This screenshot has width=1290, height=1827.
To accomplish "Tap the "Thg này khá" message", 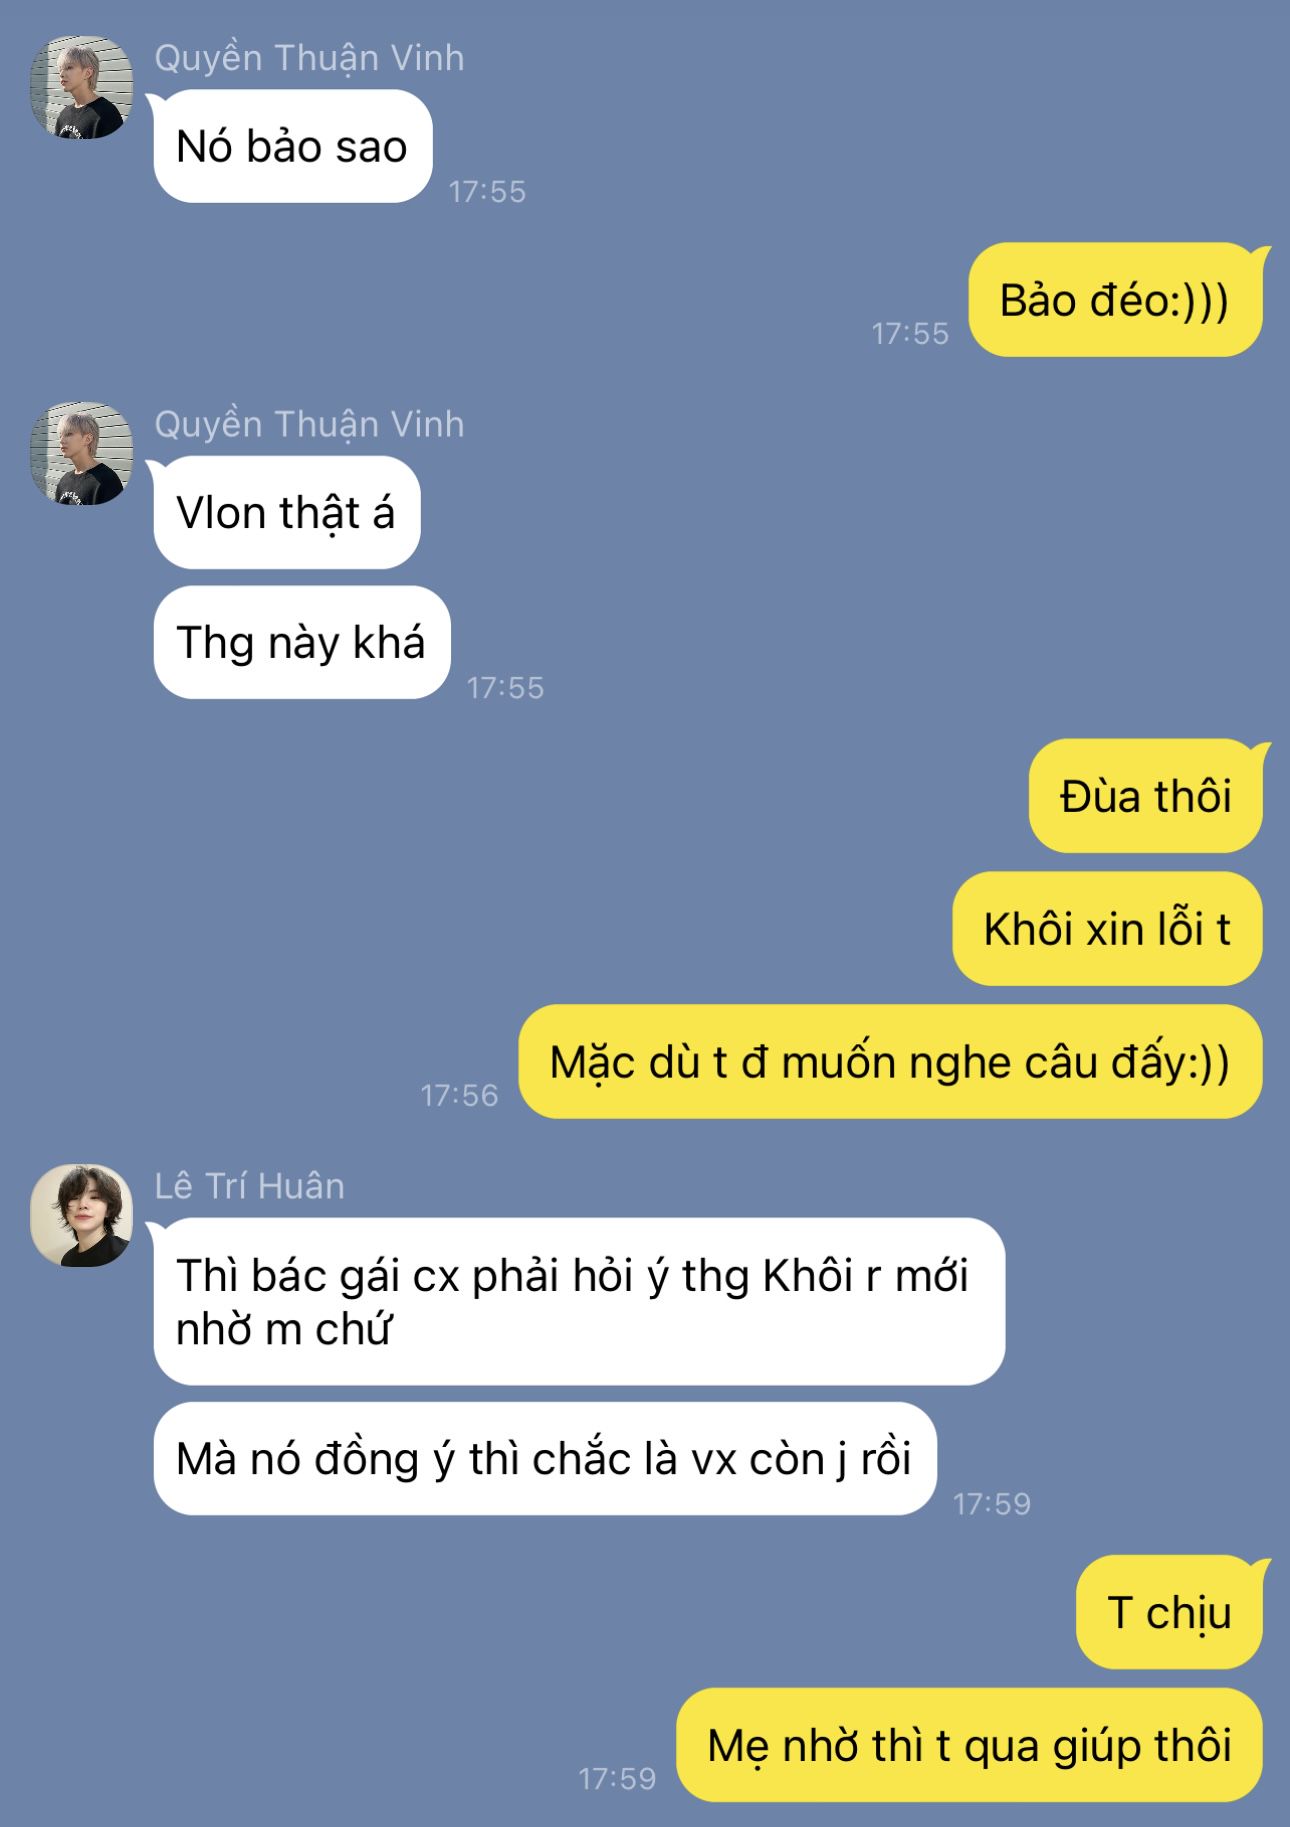I will 301,642.
